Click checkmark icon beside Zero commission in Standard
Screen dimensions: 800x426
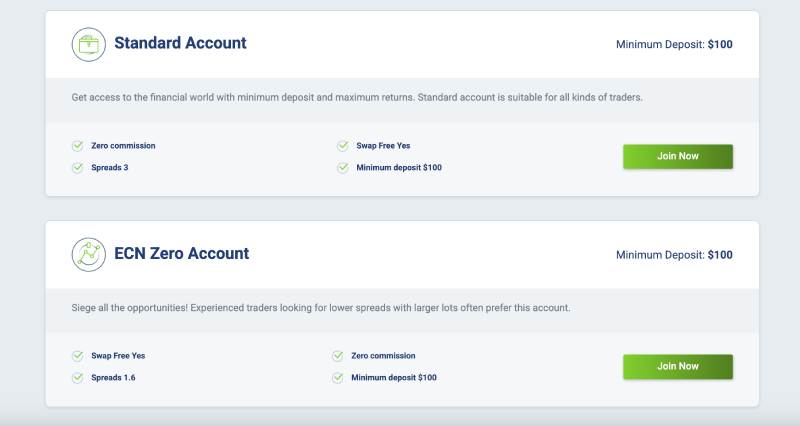[x=77, y=146]
